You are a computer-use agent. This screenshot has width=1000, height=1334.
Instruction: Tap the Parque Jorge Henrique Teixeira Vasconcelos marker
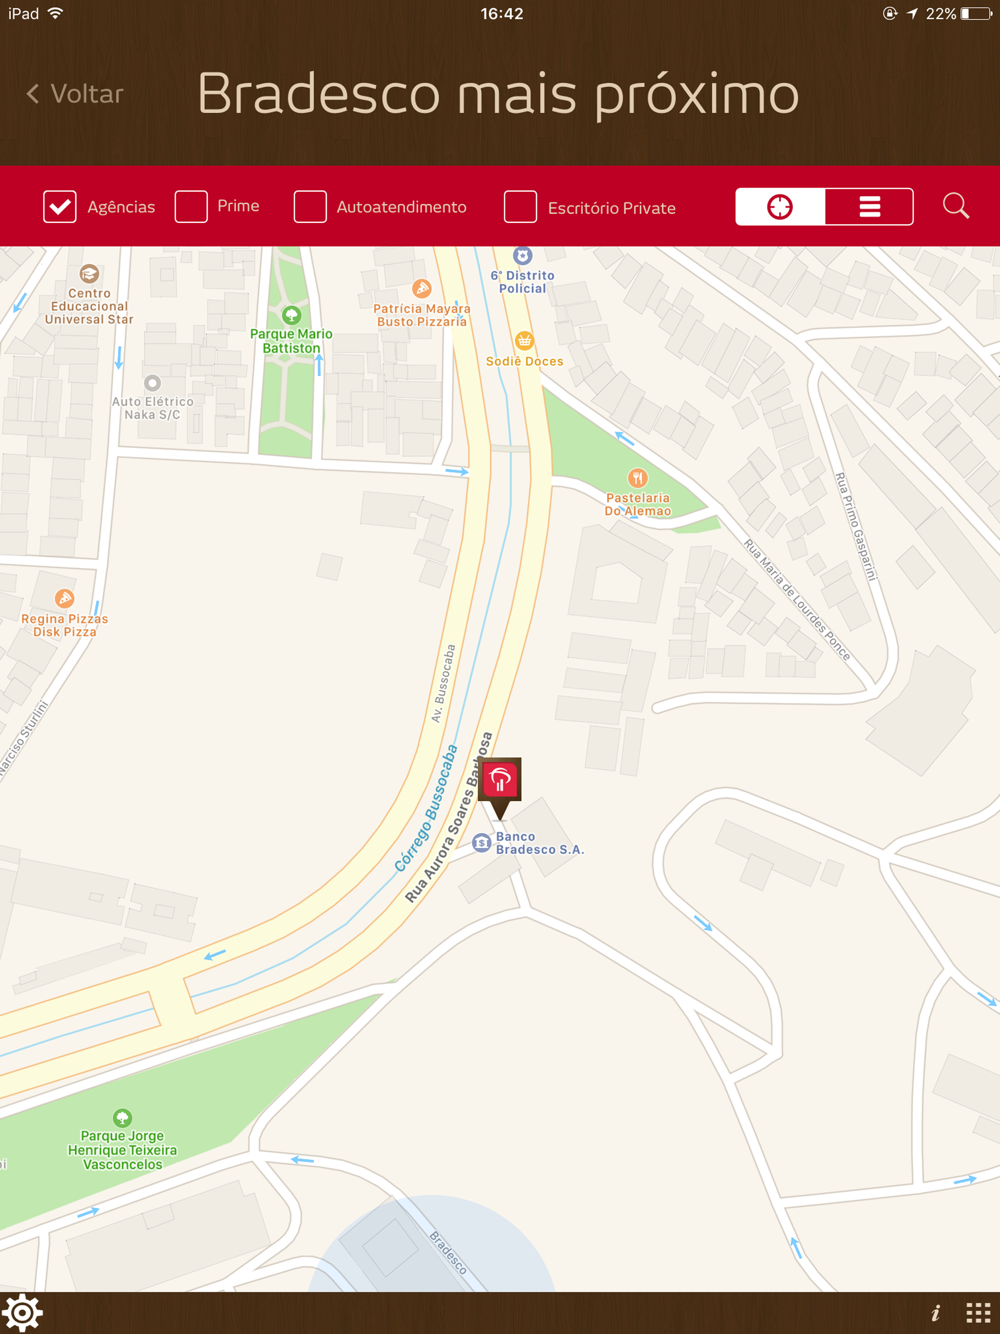pyautogui.click(x=122, y=1118)
